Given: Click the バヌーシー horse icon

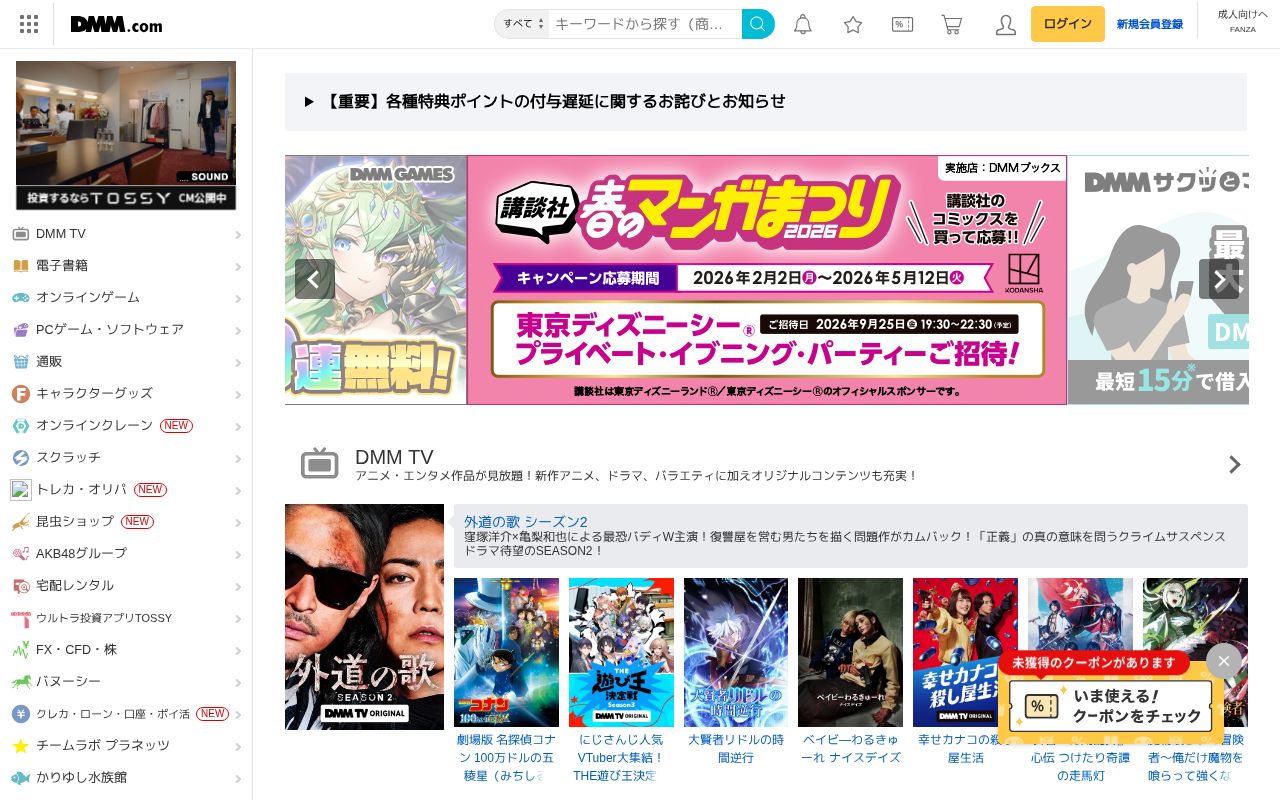Looking at the screenshot, I should [x=21, y=681].
